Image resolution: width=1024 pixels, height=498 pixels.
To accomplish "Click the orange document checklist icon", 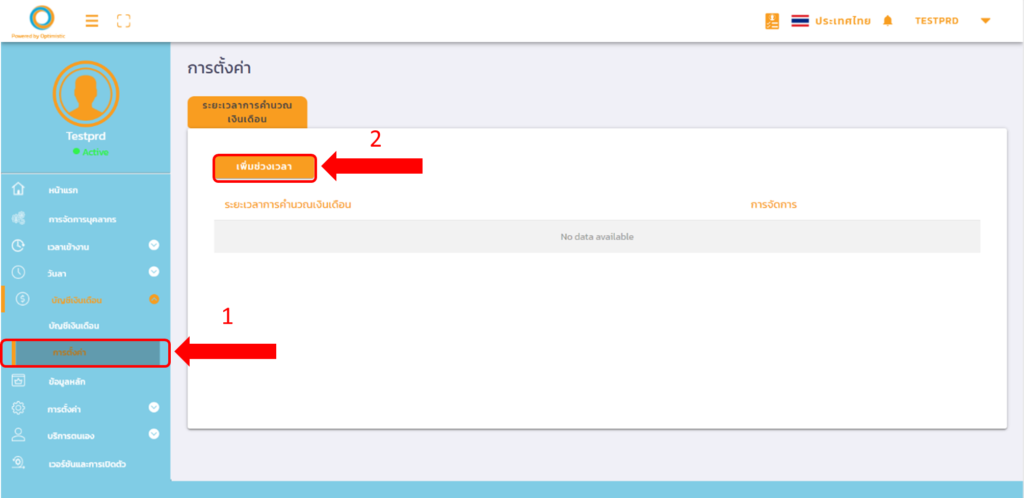I will tap(771, 20).
